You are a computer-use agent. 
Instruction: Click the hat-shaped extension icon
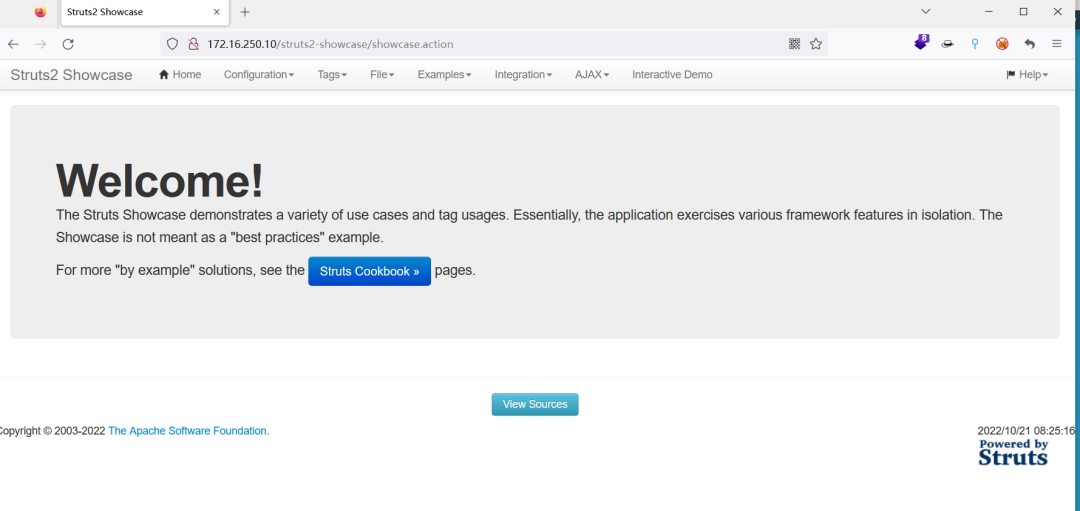[x=948, y=44]
